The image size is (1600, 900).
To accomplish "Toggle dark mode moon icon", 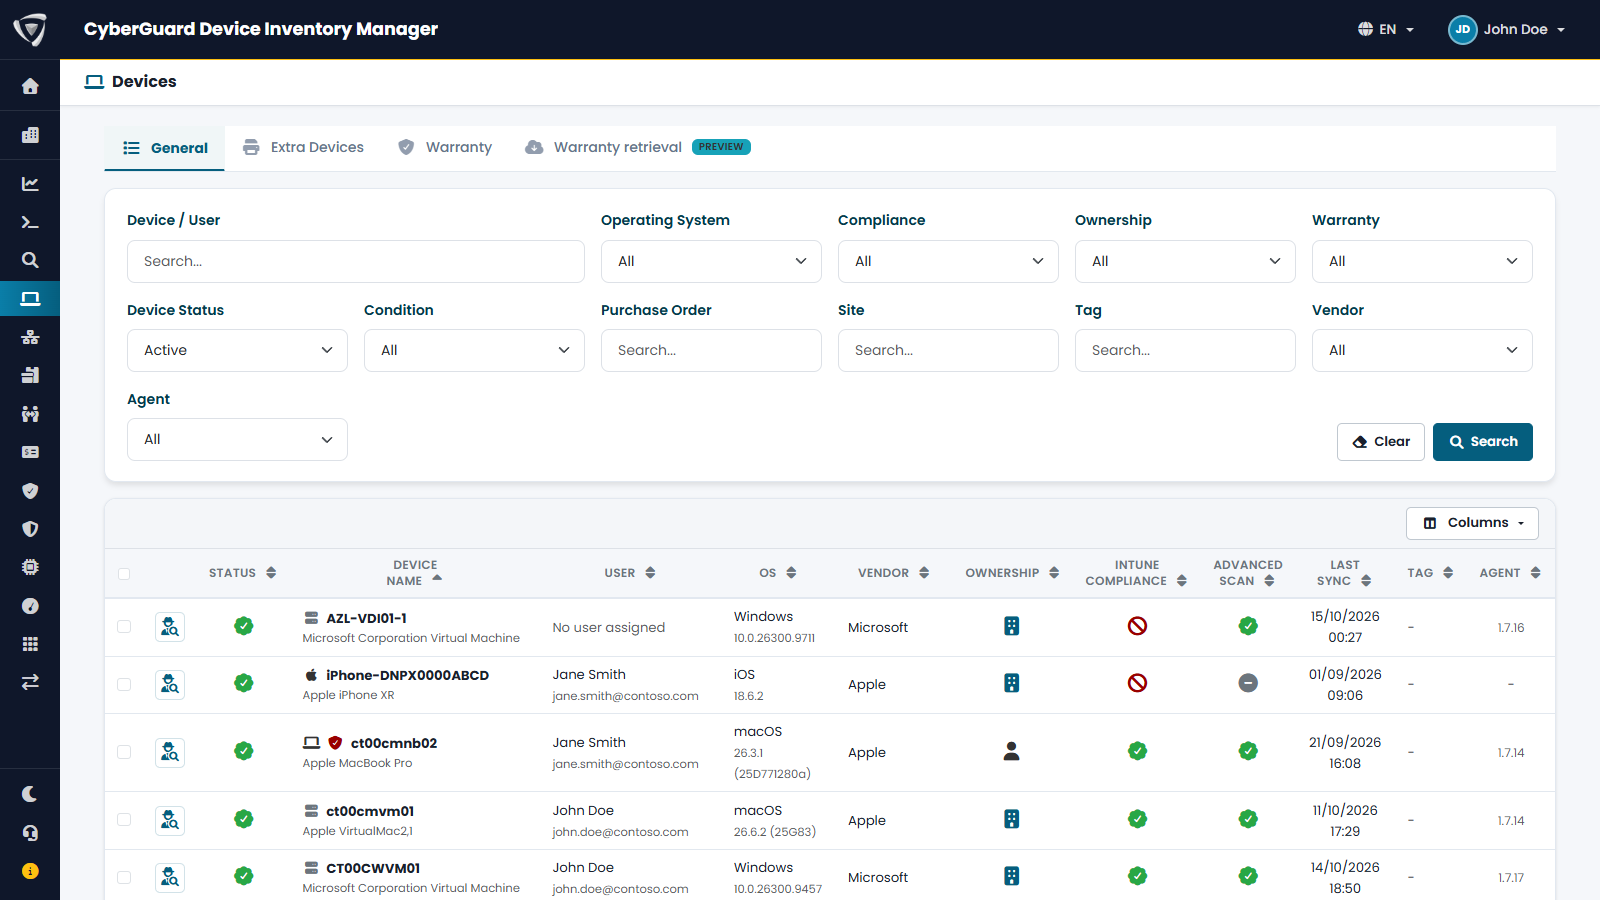I will click(x=30, y=794).
